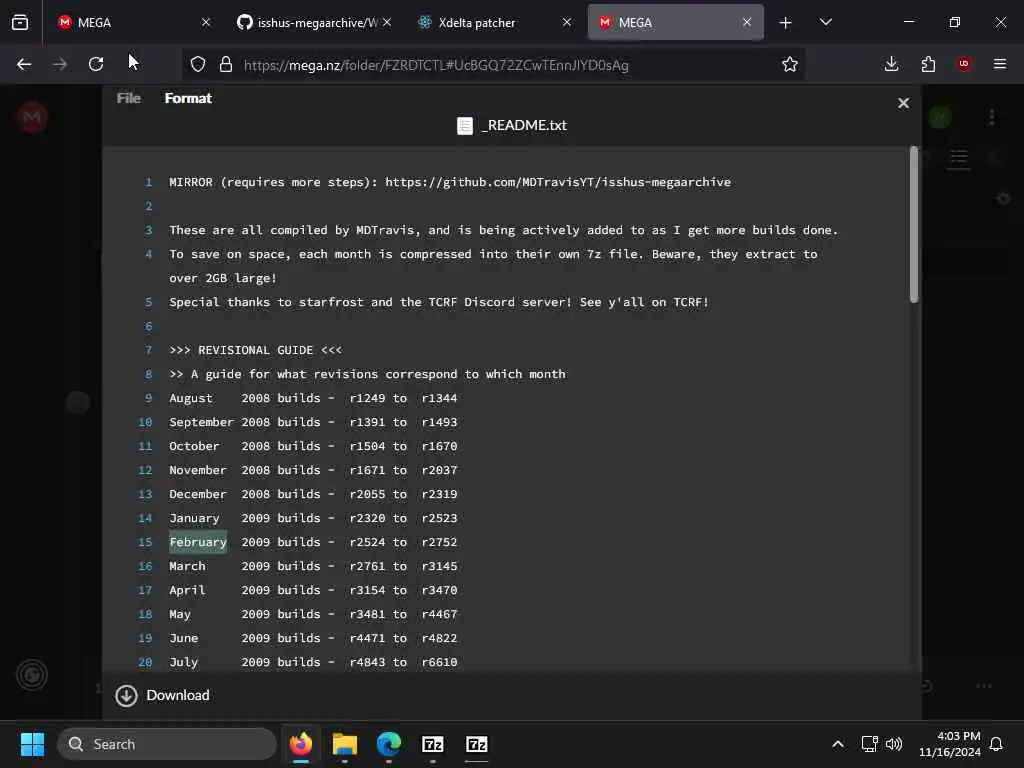Open Firefox from taskbar

tap(301, 744)
